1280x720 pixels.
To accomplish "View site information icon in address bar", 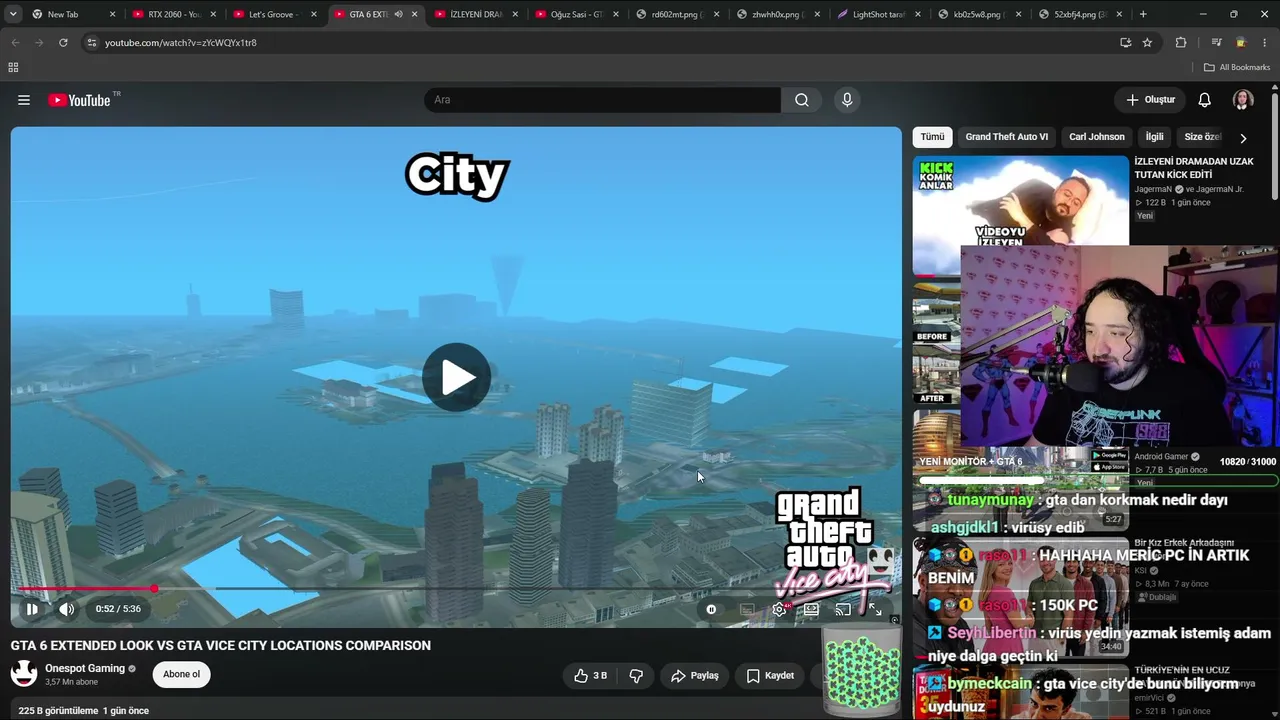I will coord(91,43).
